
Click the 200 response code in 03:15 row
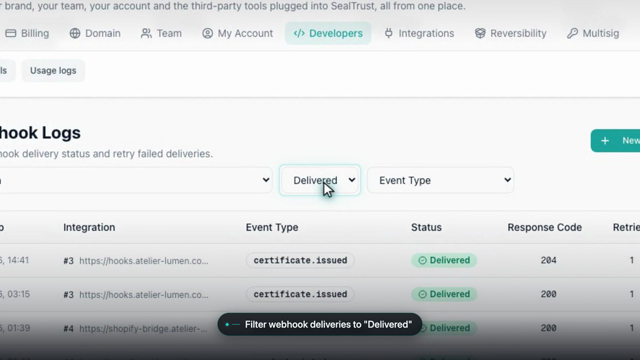pos(548,294)
